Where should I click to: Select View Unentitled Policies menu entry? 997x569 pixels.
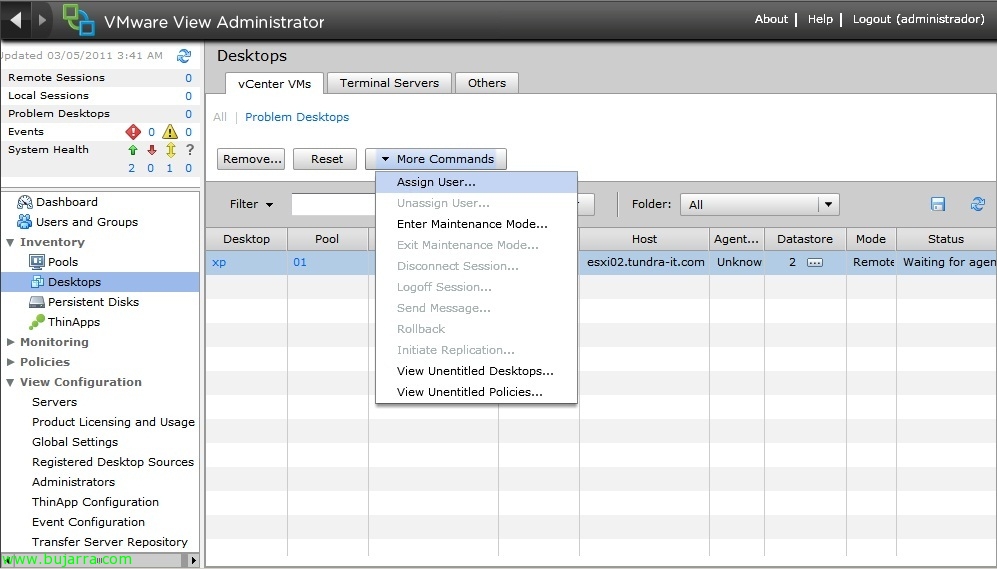tap(476, 392)
